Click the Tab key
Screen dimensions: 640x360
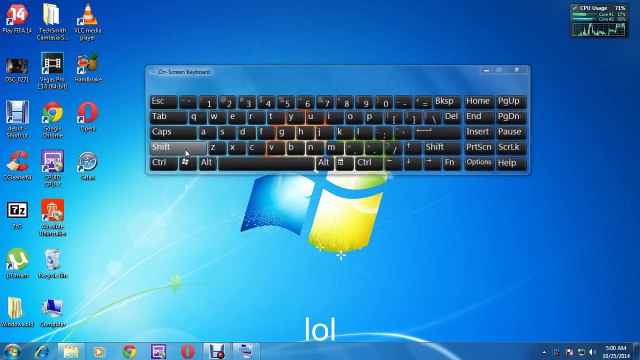pyautogui.click(x=168, y=117)
